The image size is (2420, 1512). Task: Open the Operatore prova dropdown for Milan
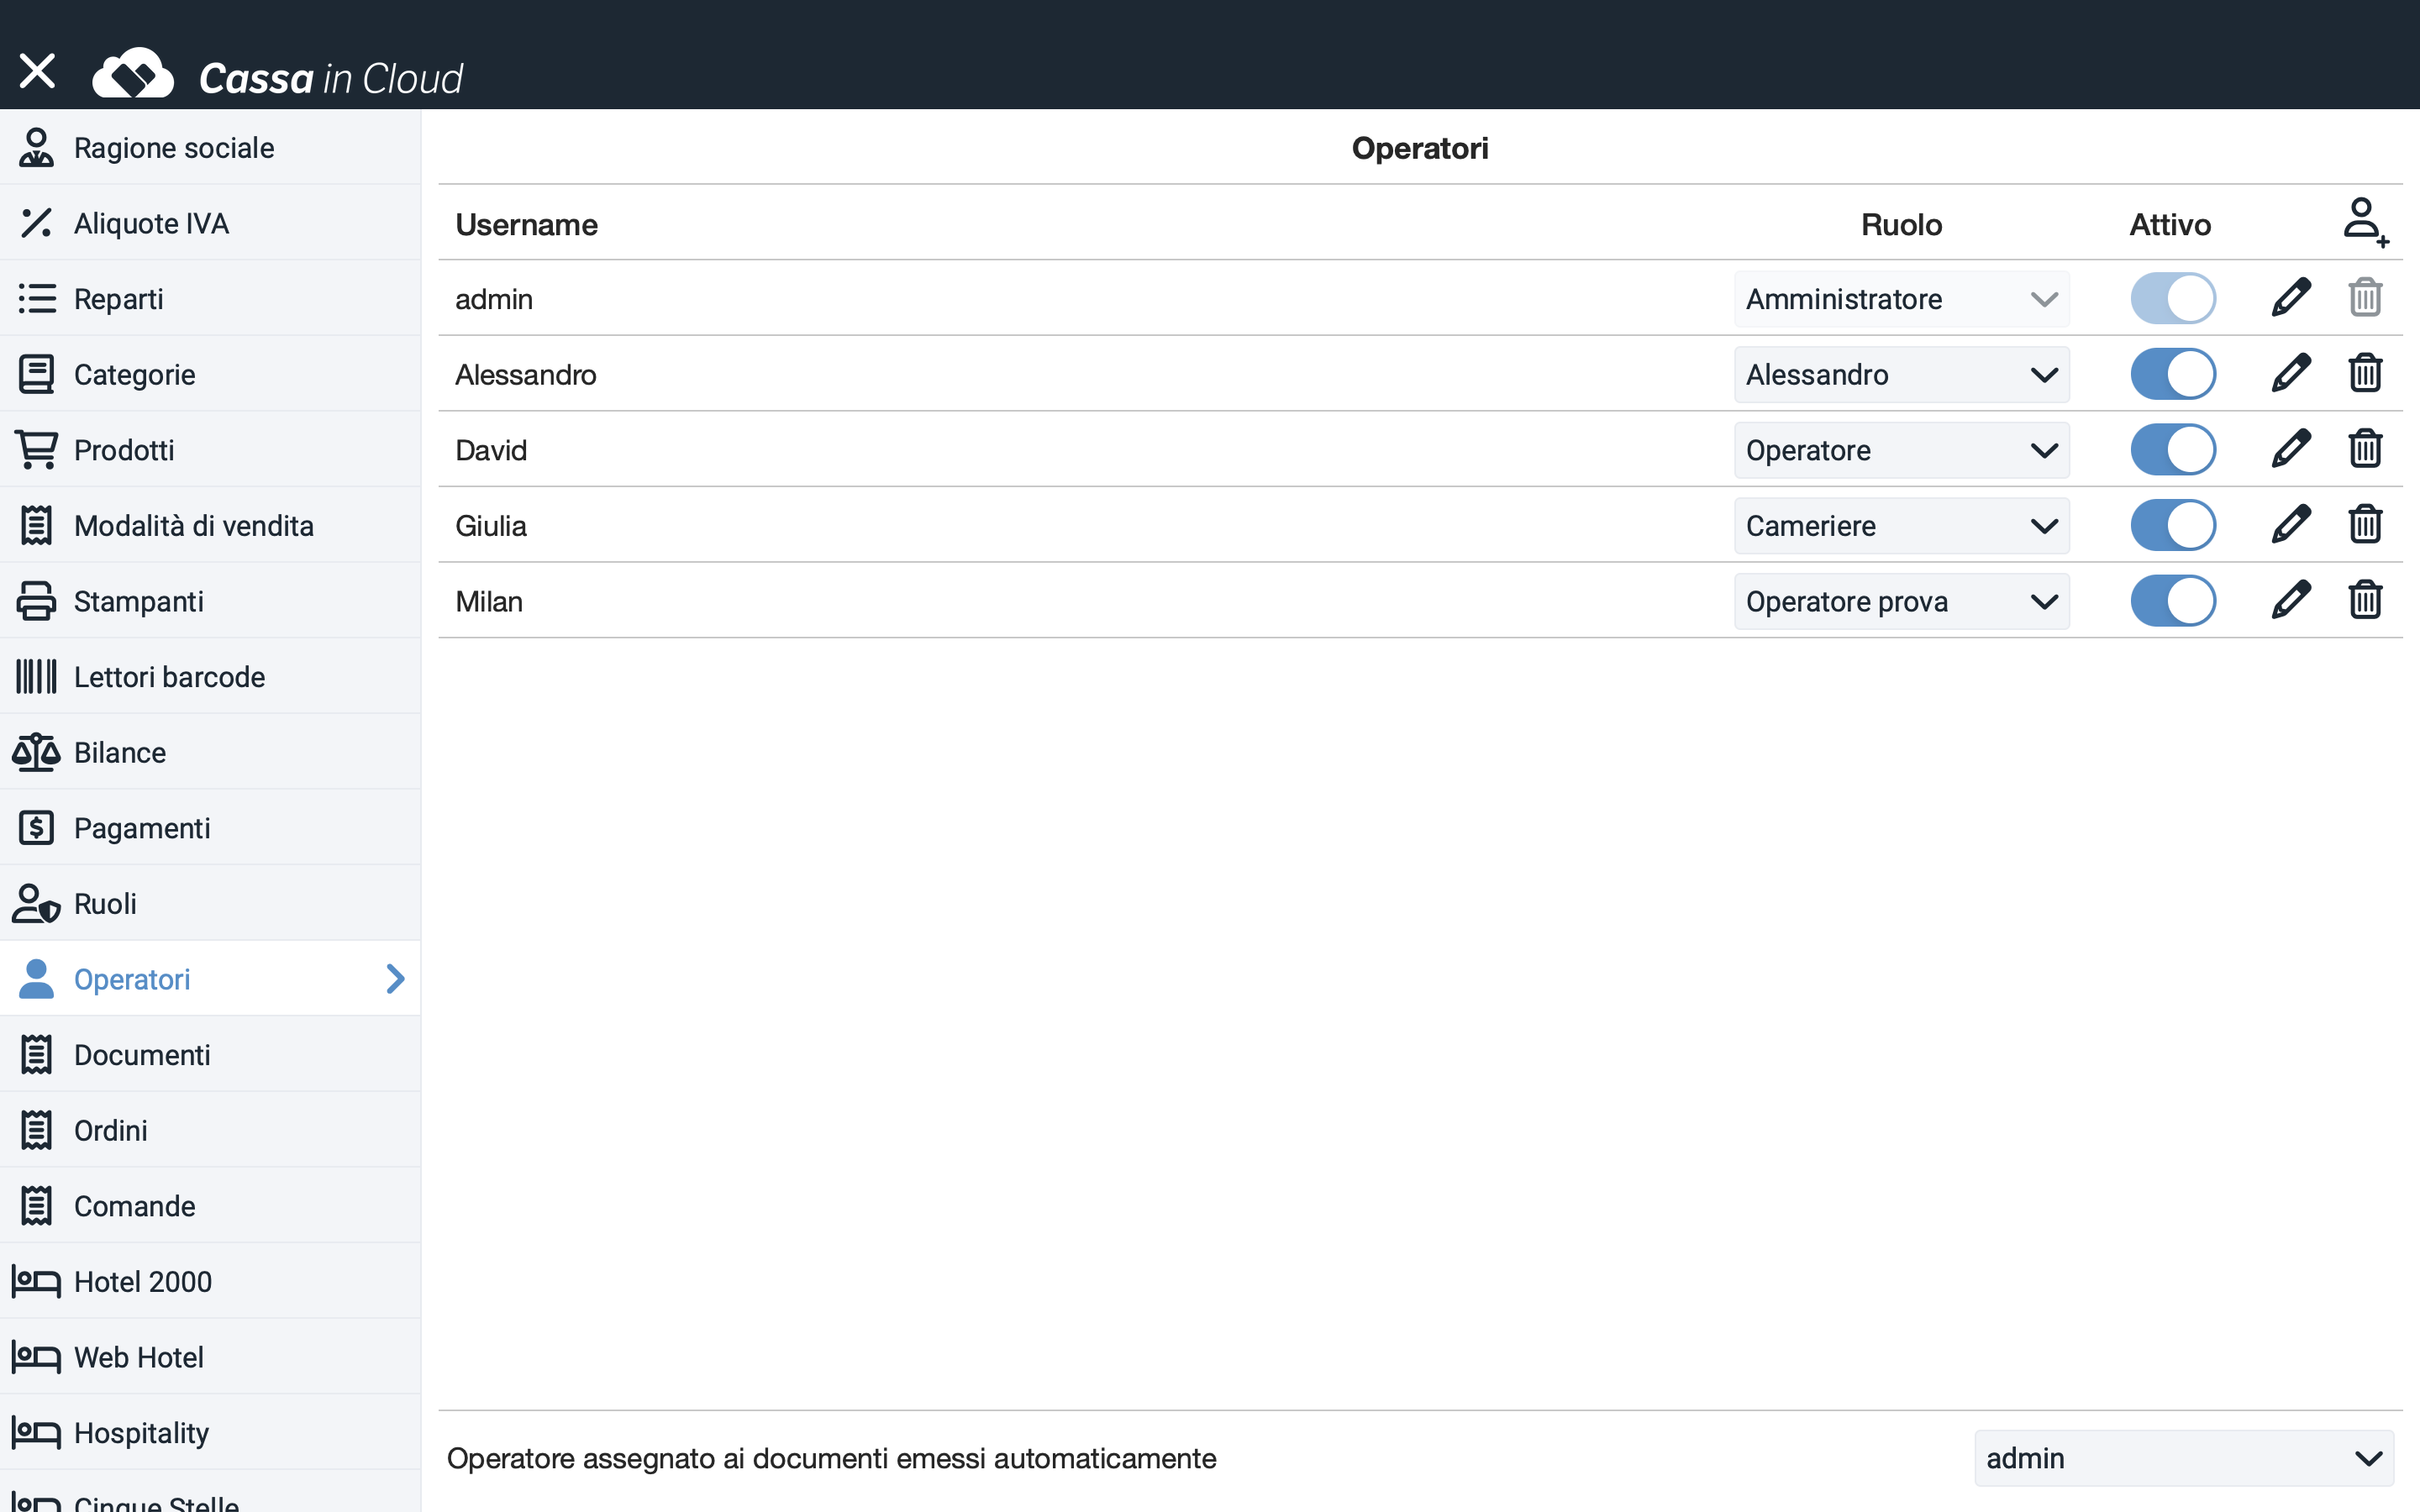tap(1901, 601)
